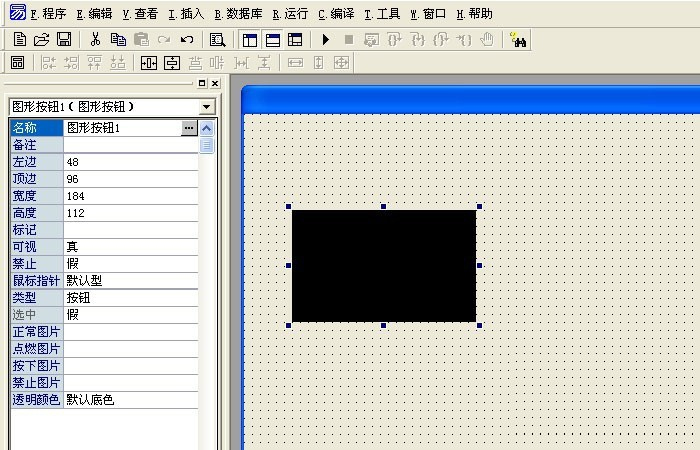700x450 pixels.
Task: Open the 运行 menu
Action: coord(290,14)
